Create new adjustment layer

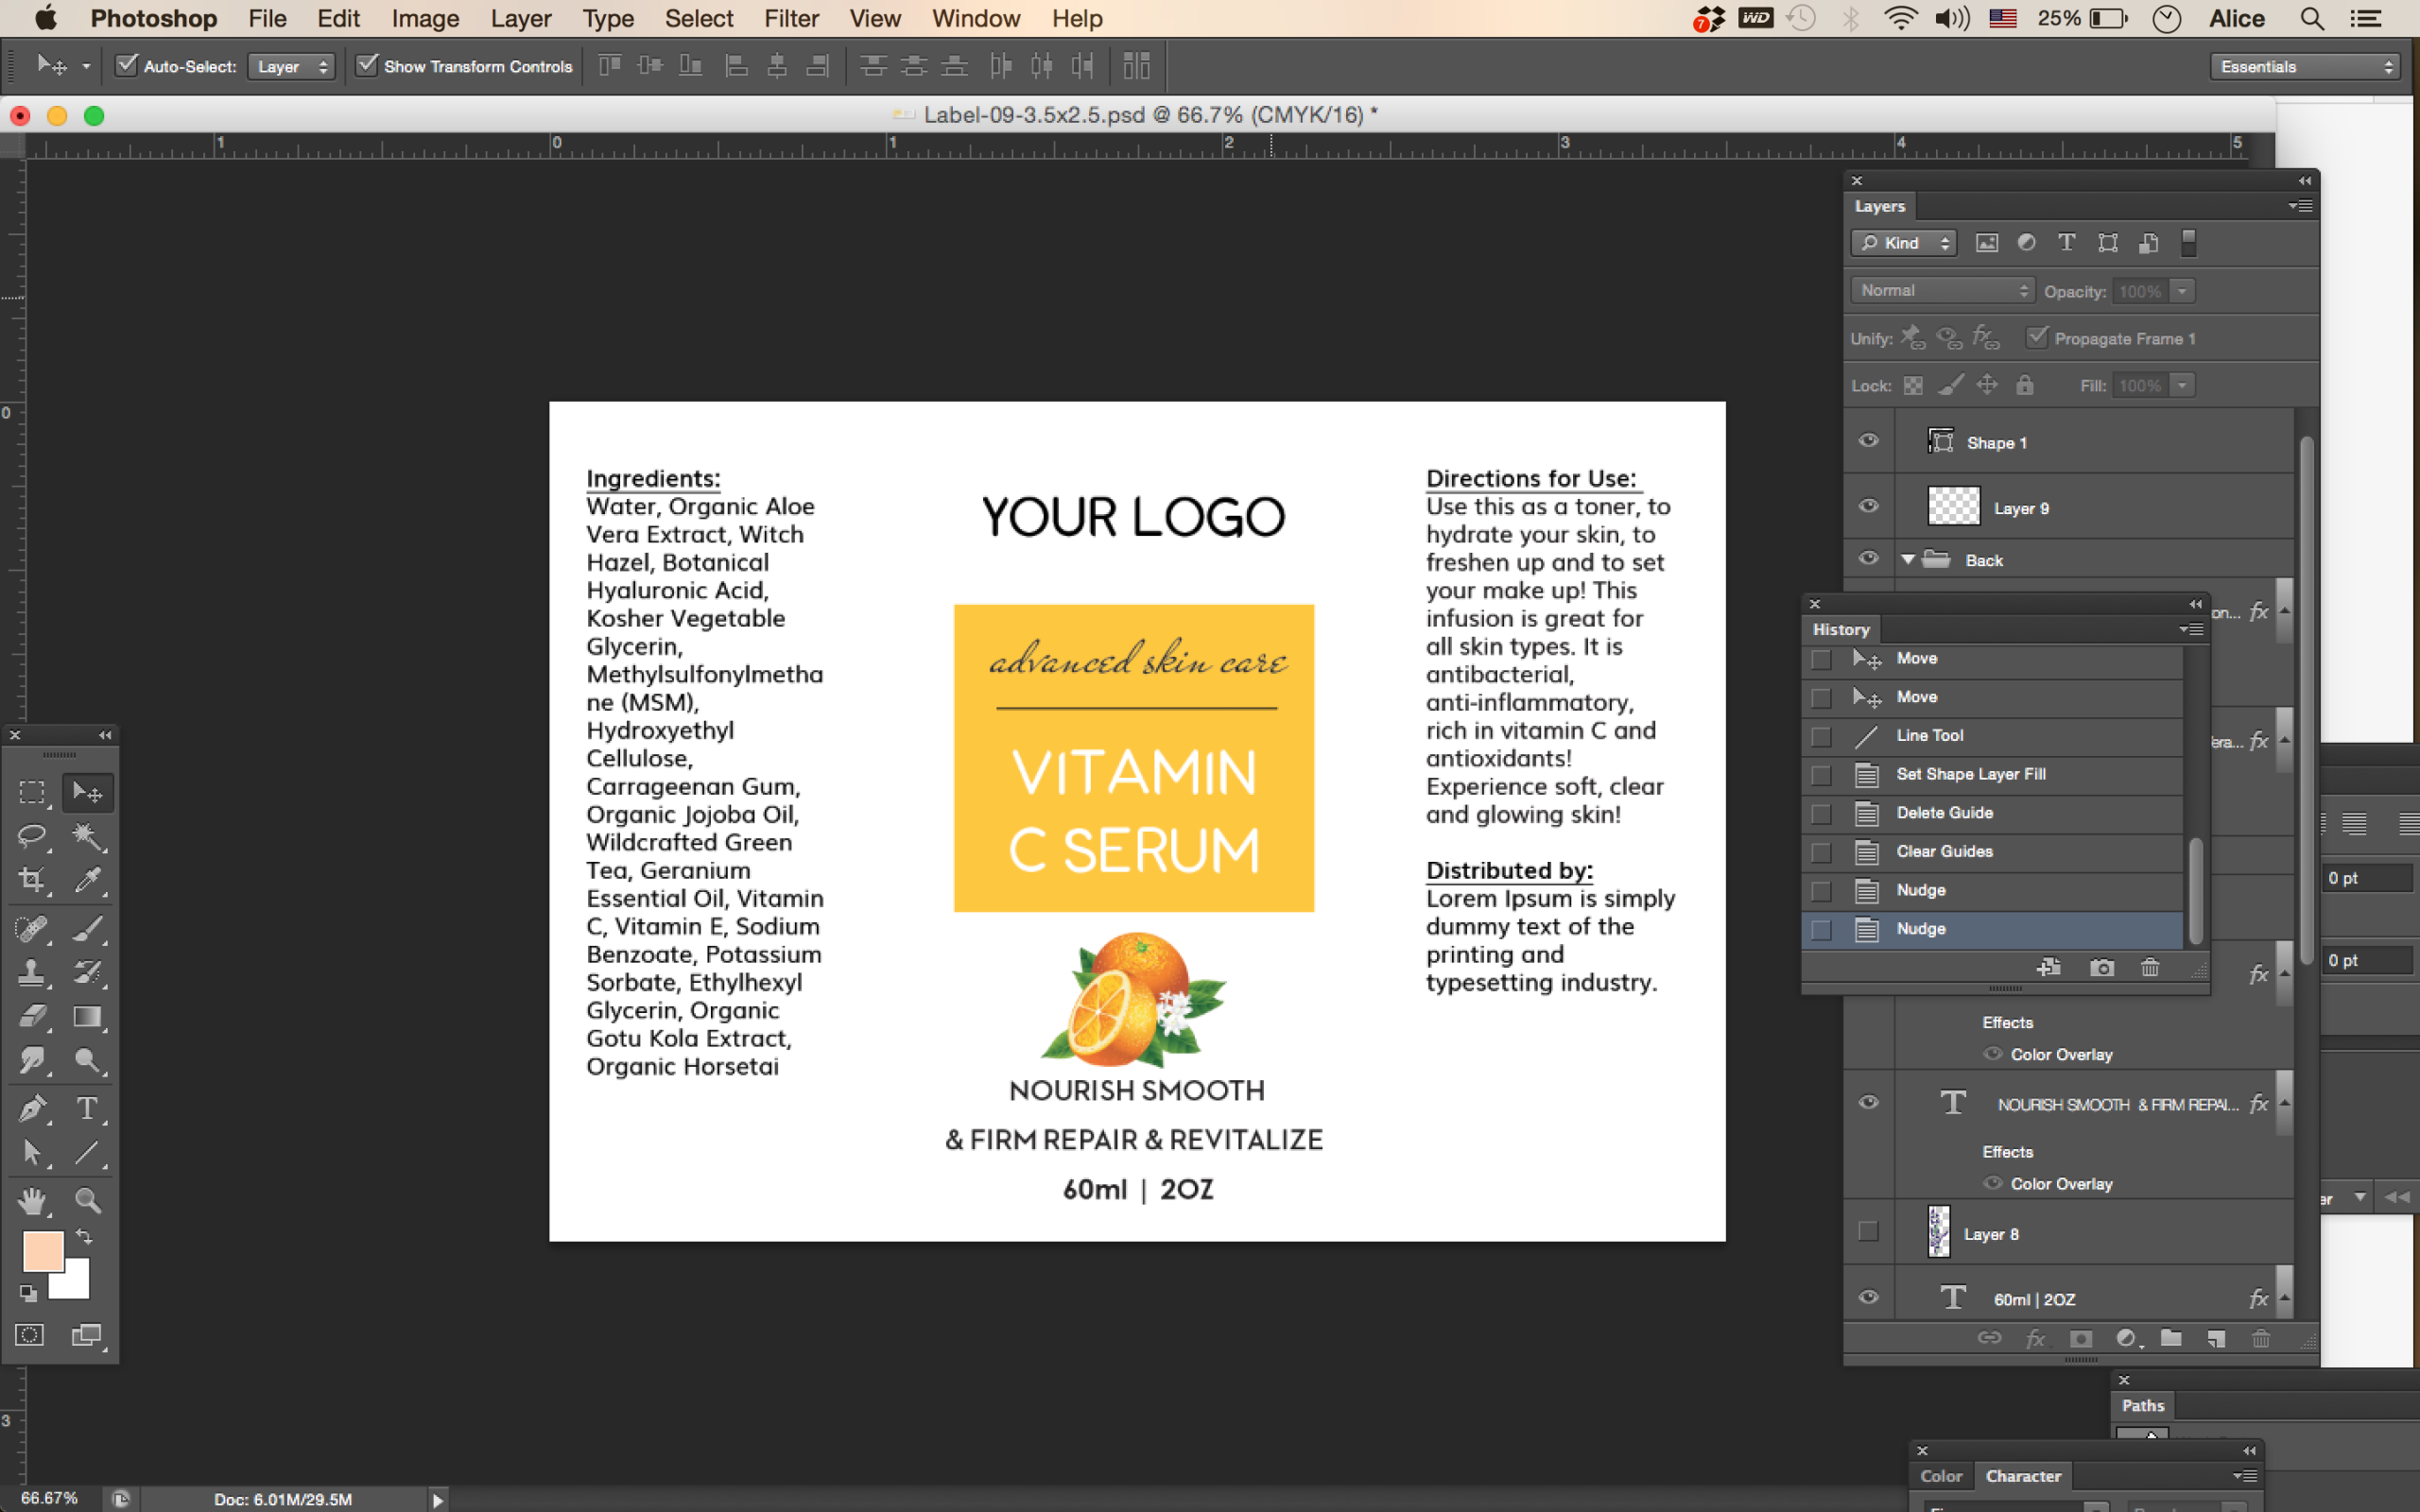pos(2126,1338)
